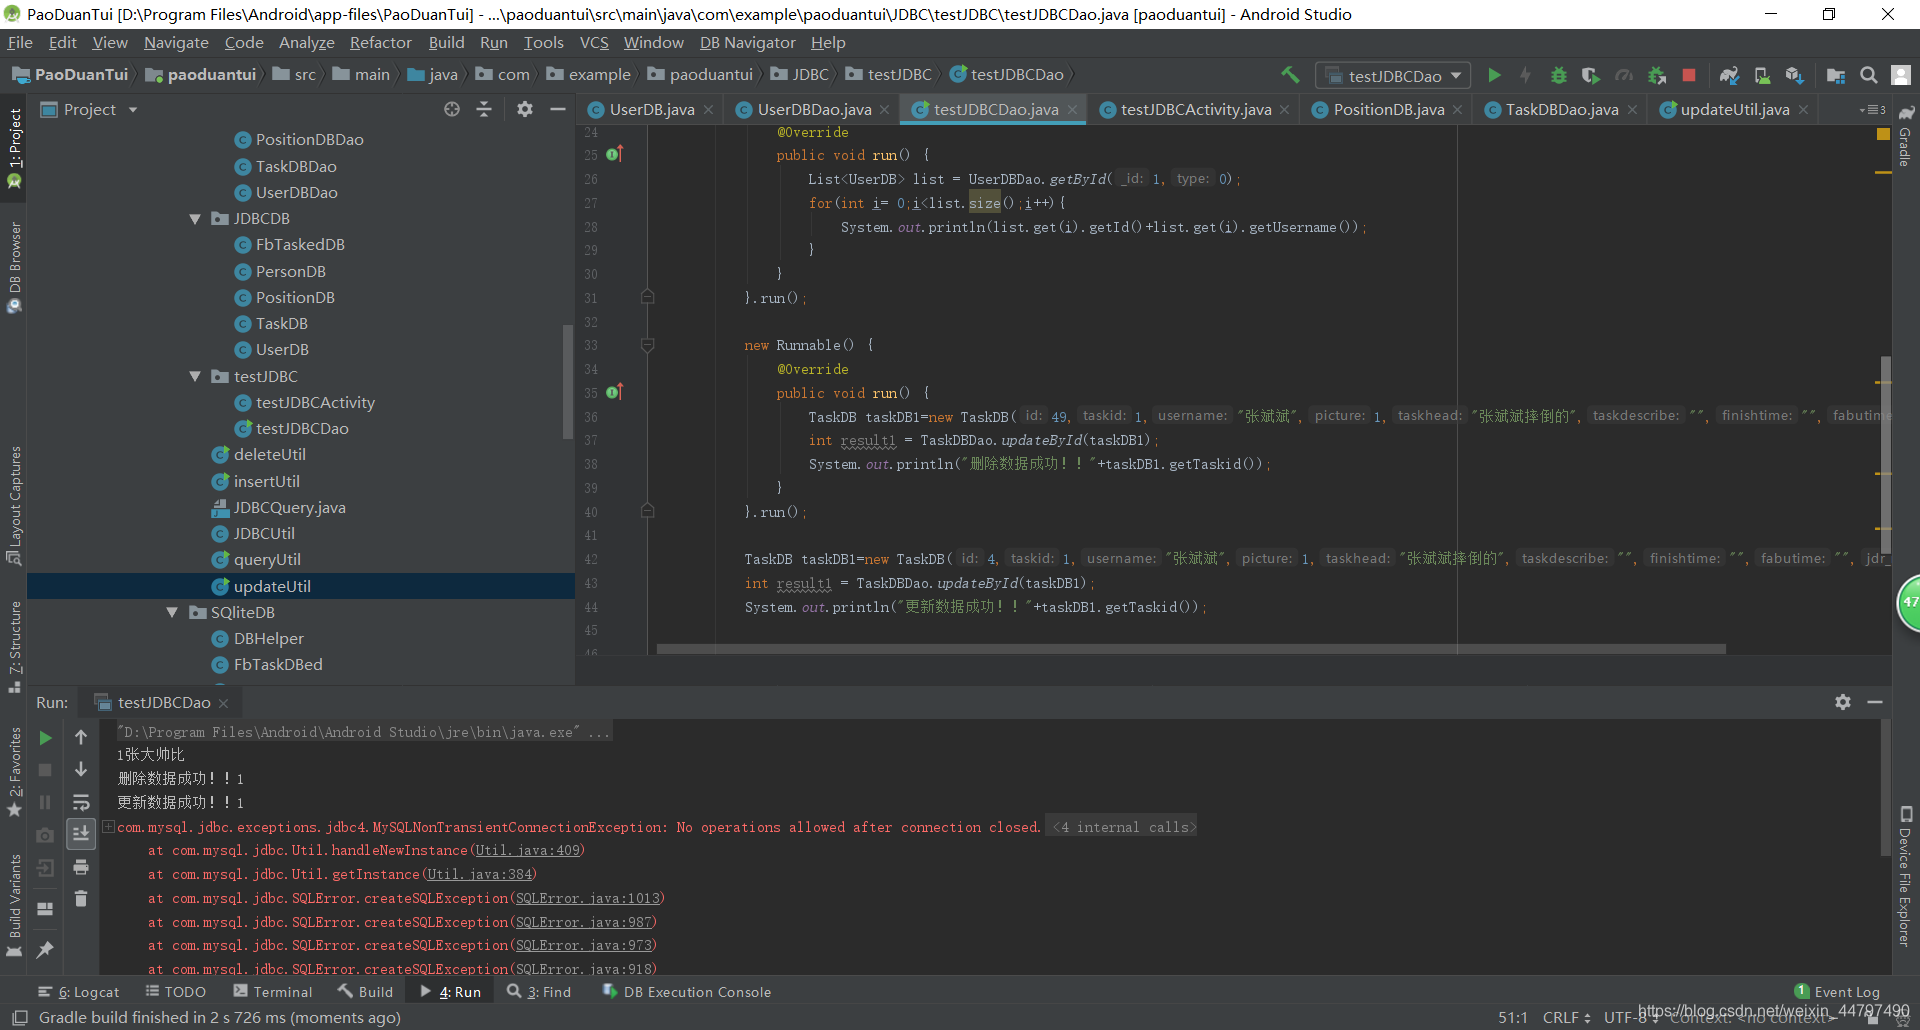Click the Locate file target icon in Project panel

point(452,109)
